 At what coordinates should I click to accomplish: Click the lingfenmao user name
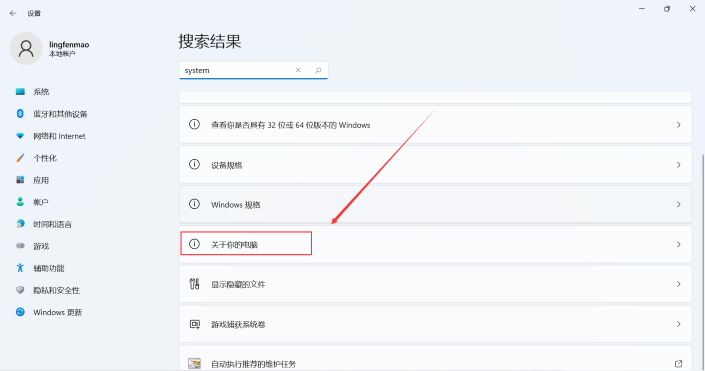click(69, 45)
